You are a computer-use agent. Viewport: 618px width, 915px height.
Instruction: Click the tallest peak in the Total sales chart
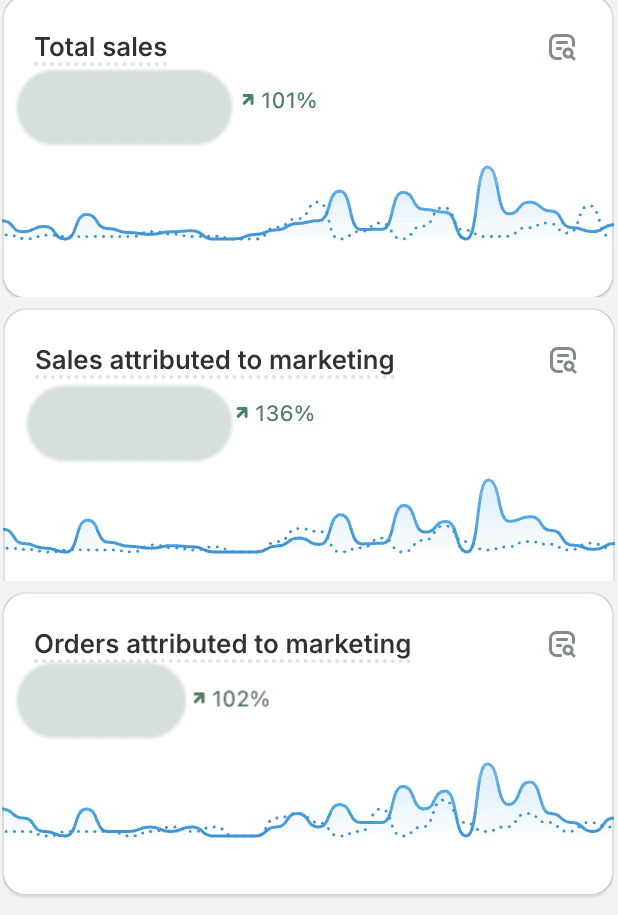click(x=487, y=169)
